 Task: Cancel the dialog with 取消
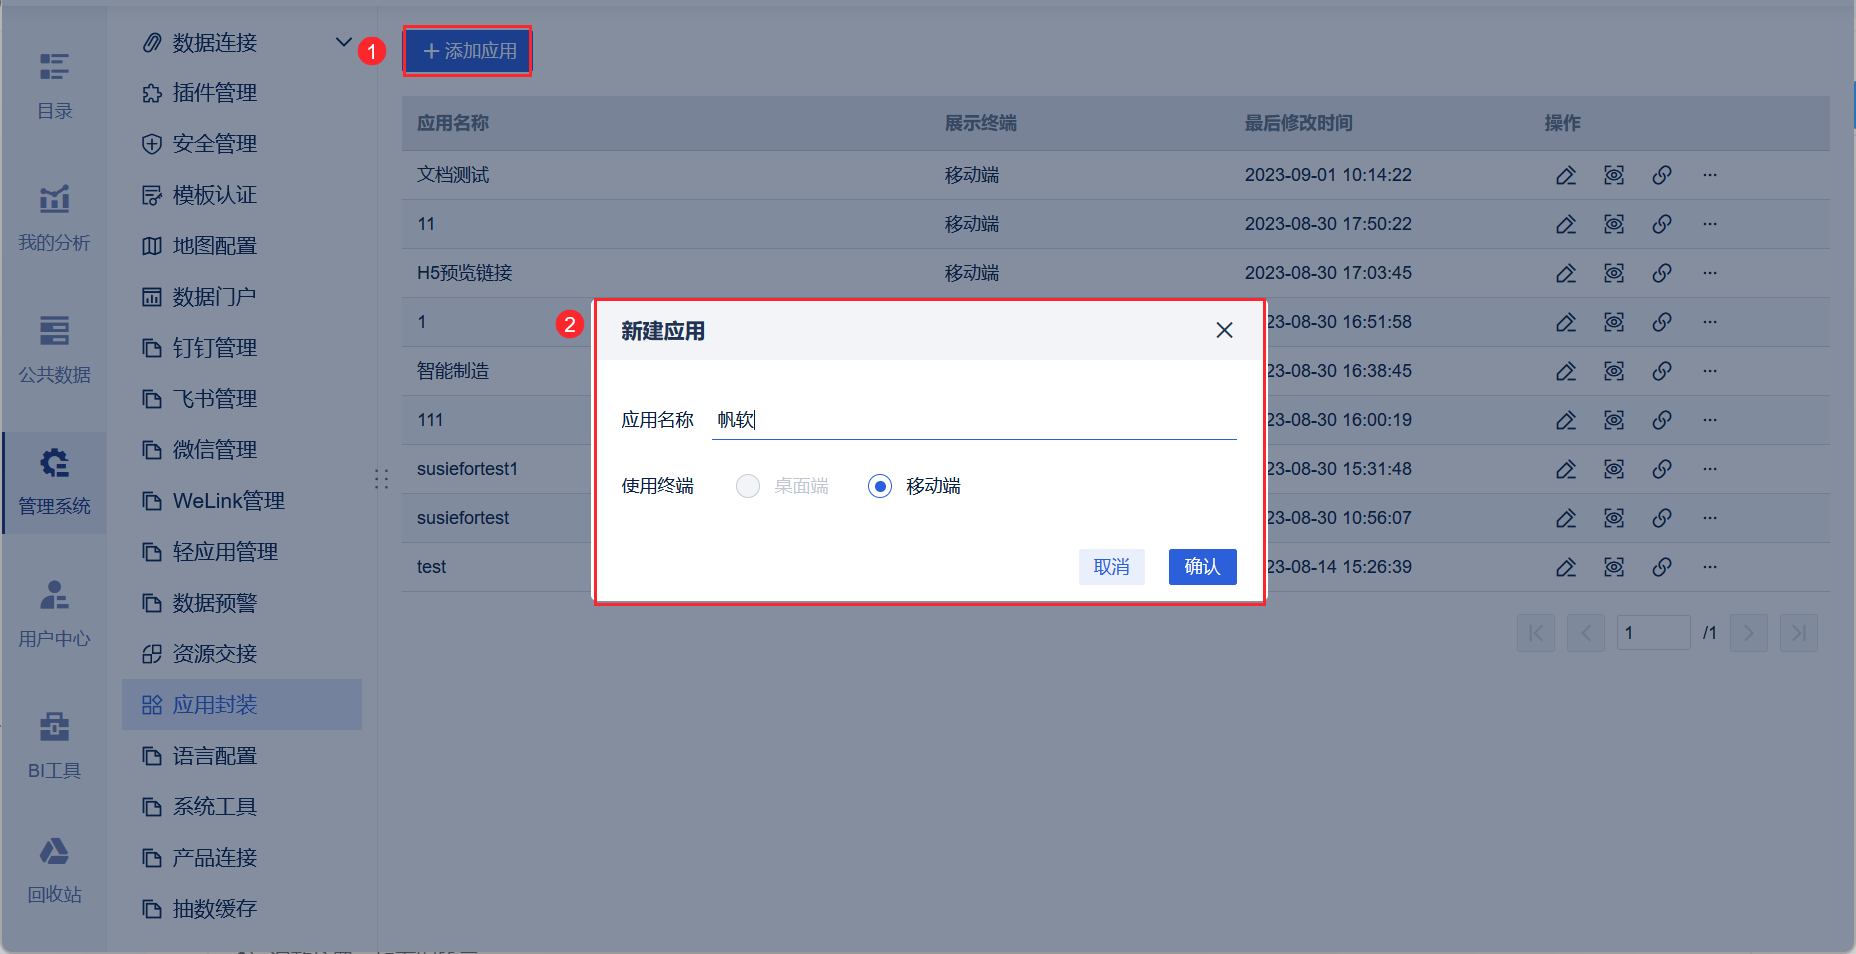(1112, 567)
